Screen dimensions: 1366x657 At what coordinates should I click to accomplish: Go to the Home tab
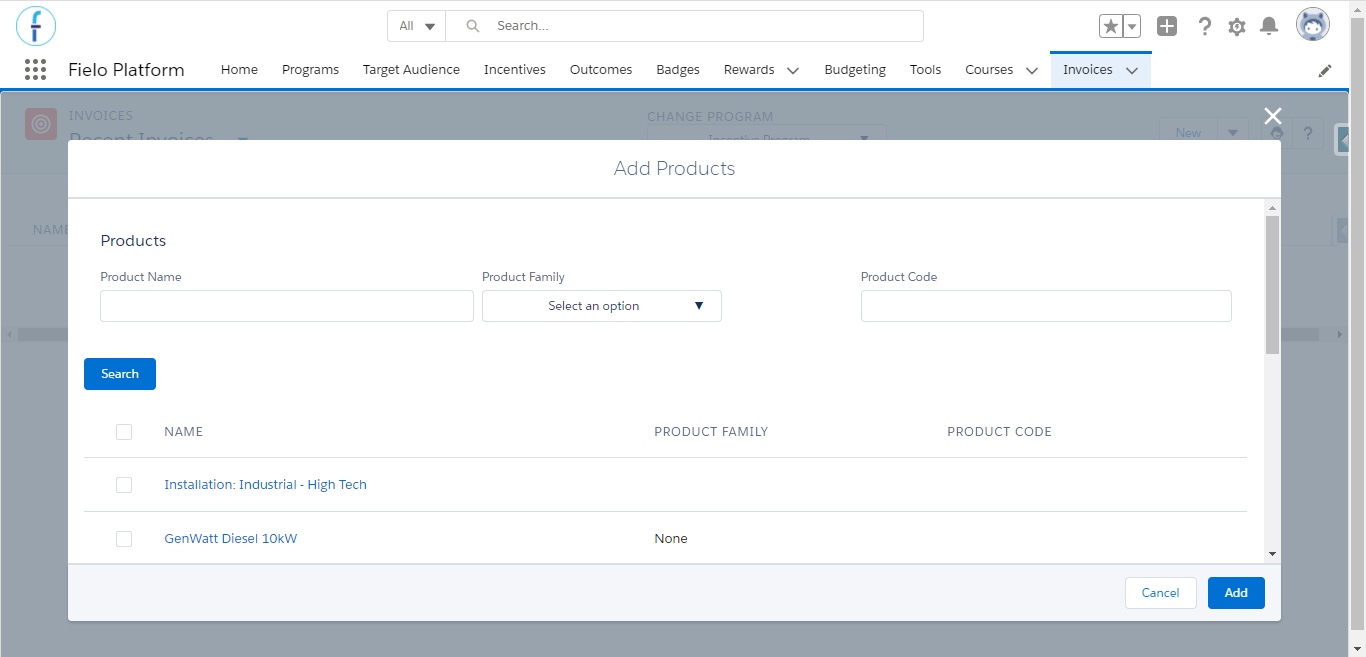pyautogui.click(x=239, y=70)
